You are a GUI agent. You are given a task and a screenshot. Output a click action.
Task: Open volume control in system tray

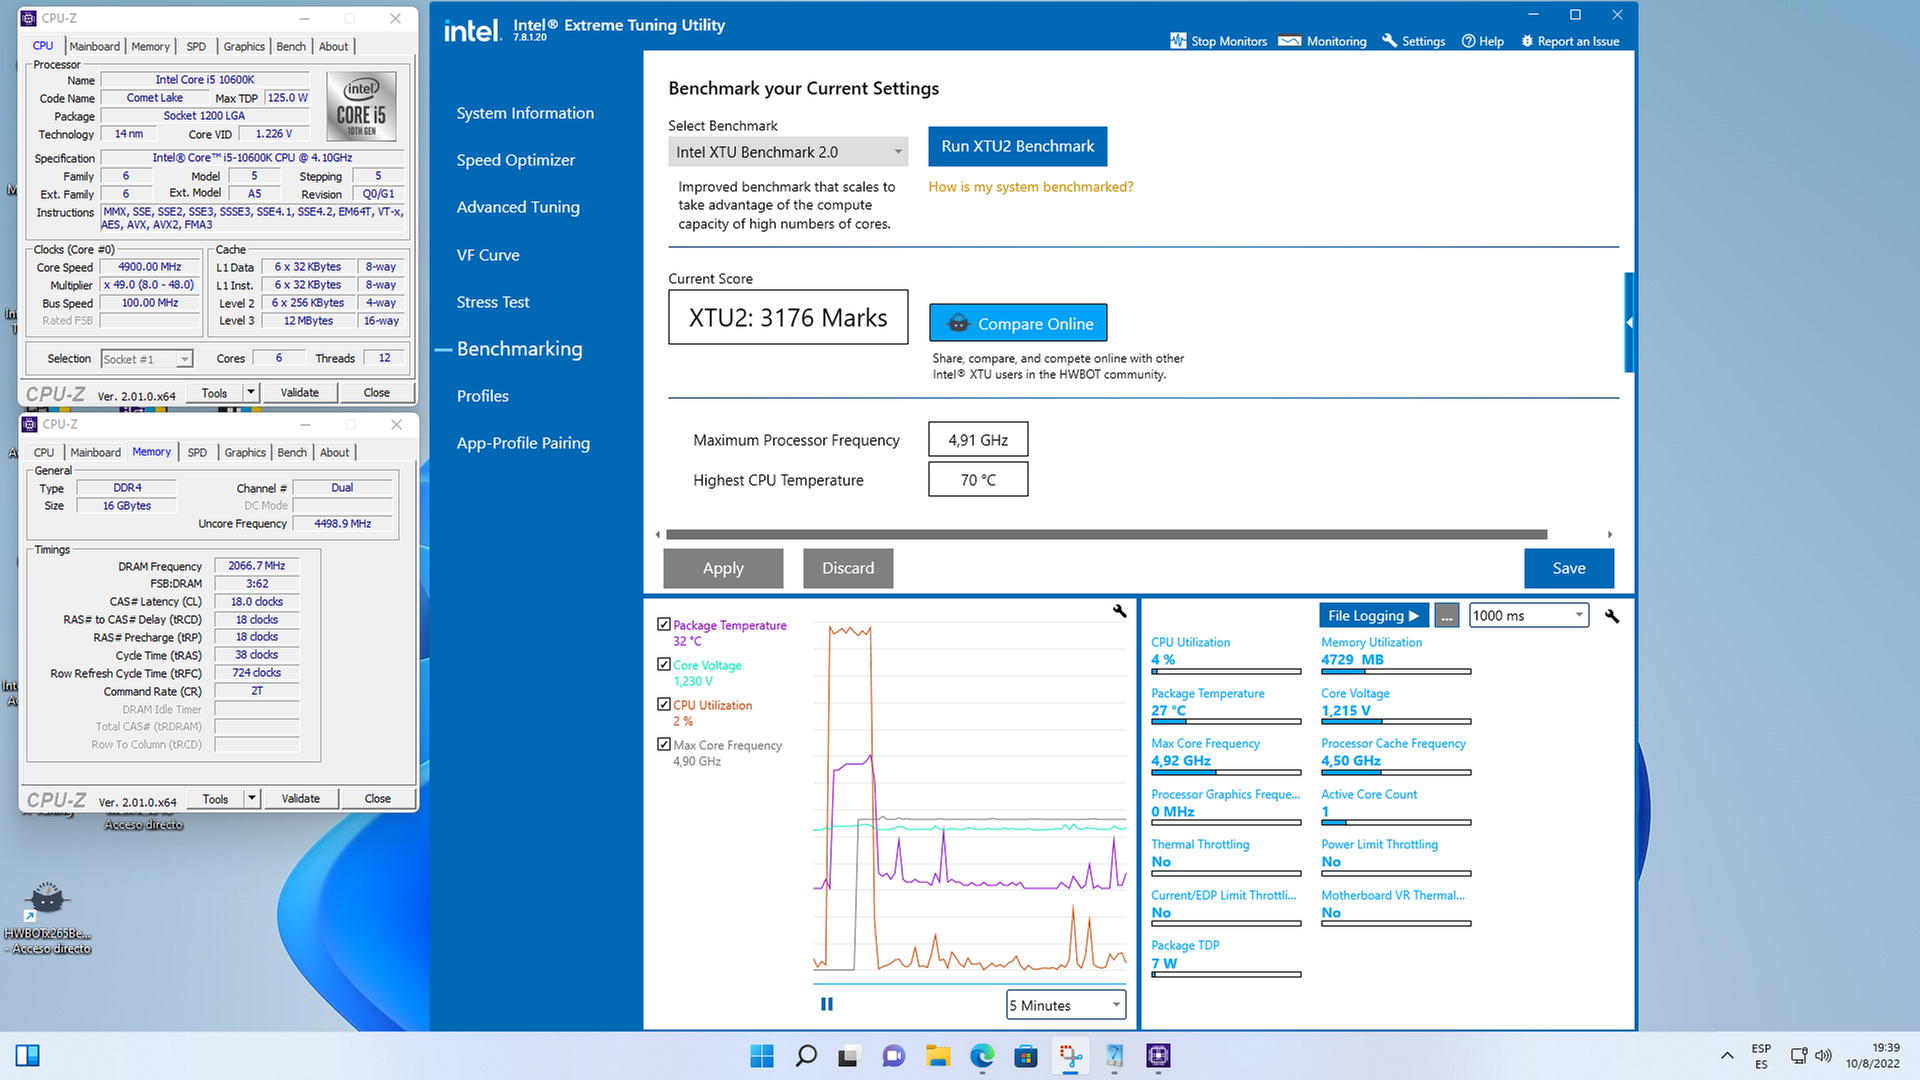point(1824,1056)
